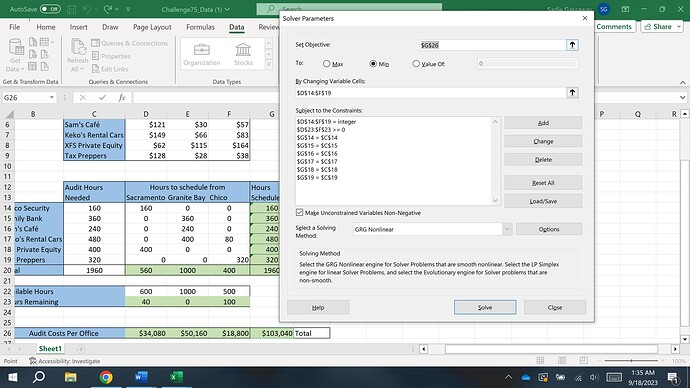Image resolution: width=690 pixels, height=388 pixels.
Task: Adjust the zoom slider in status bar
Action: [631, 361]
